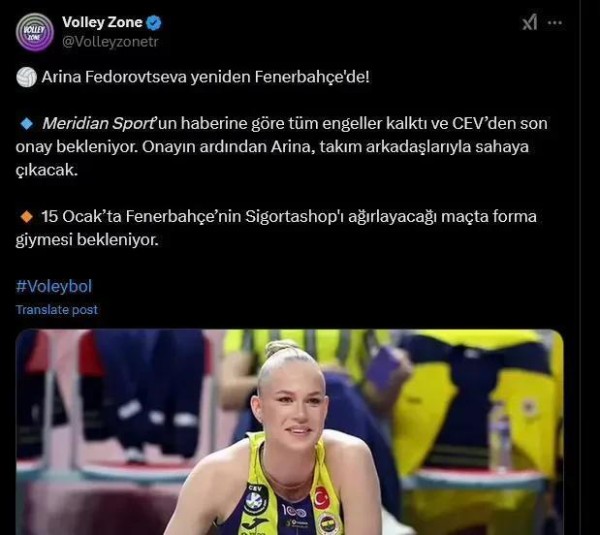Click the Fenerbahçe crest on the jersey
Screen dimensions: 600x535
click(328, 524)
